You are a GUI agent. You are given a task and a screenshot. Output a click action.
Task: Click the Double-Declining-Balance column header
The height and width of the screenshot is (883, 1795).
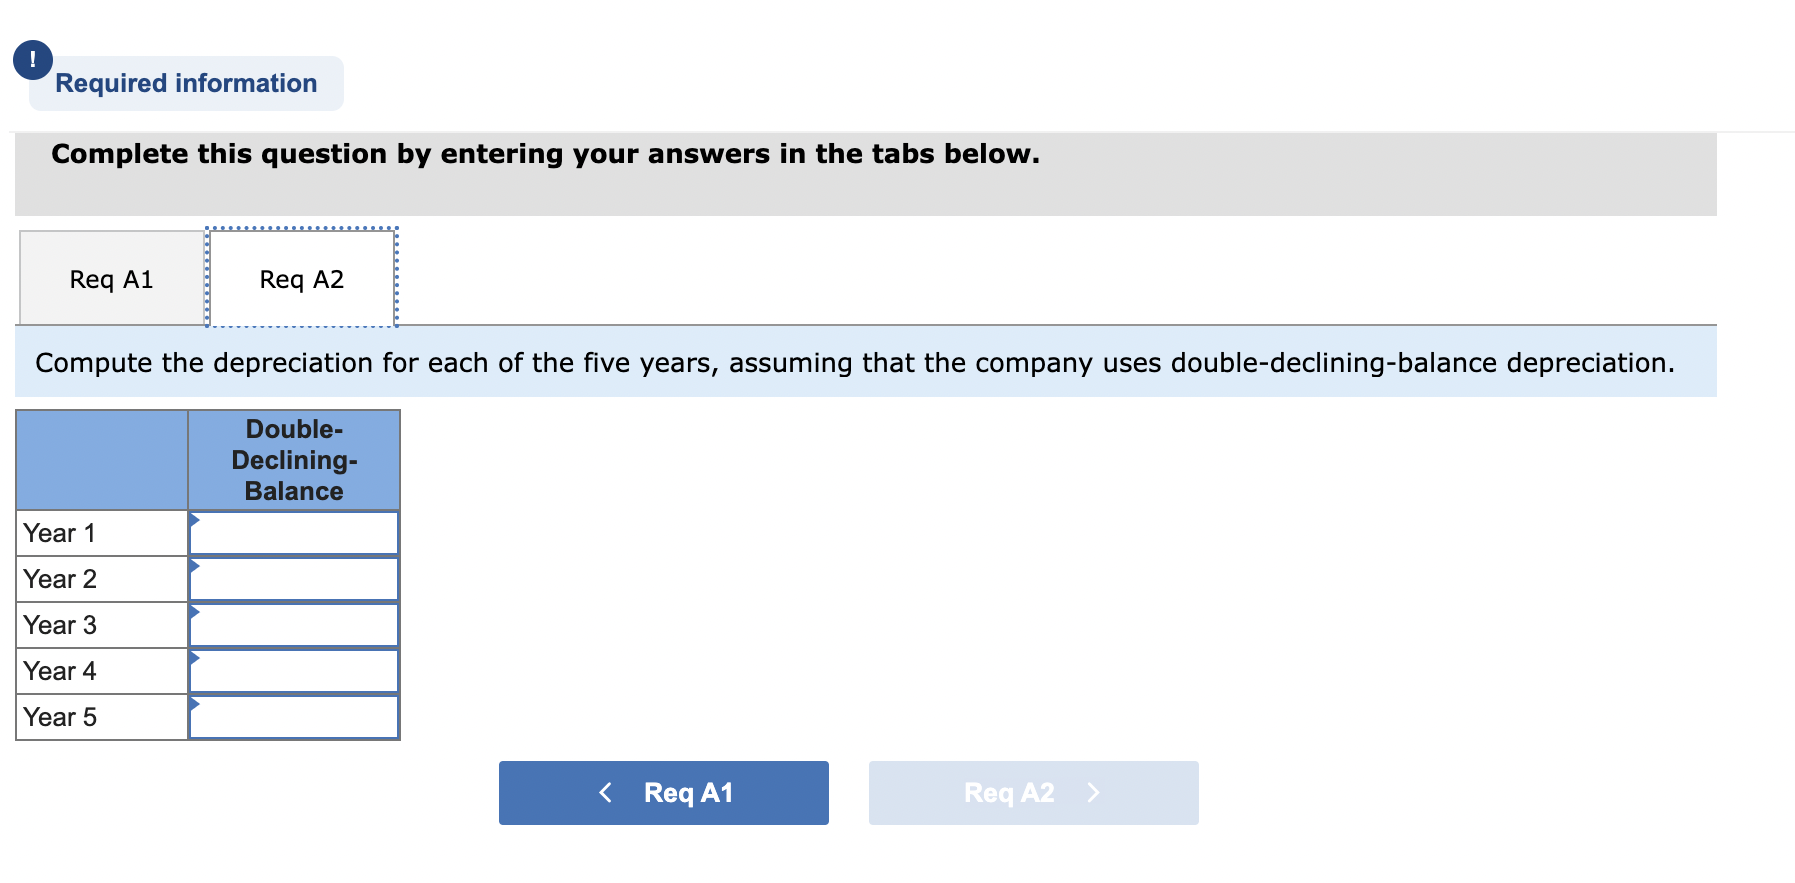click(293, 460)
